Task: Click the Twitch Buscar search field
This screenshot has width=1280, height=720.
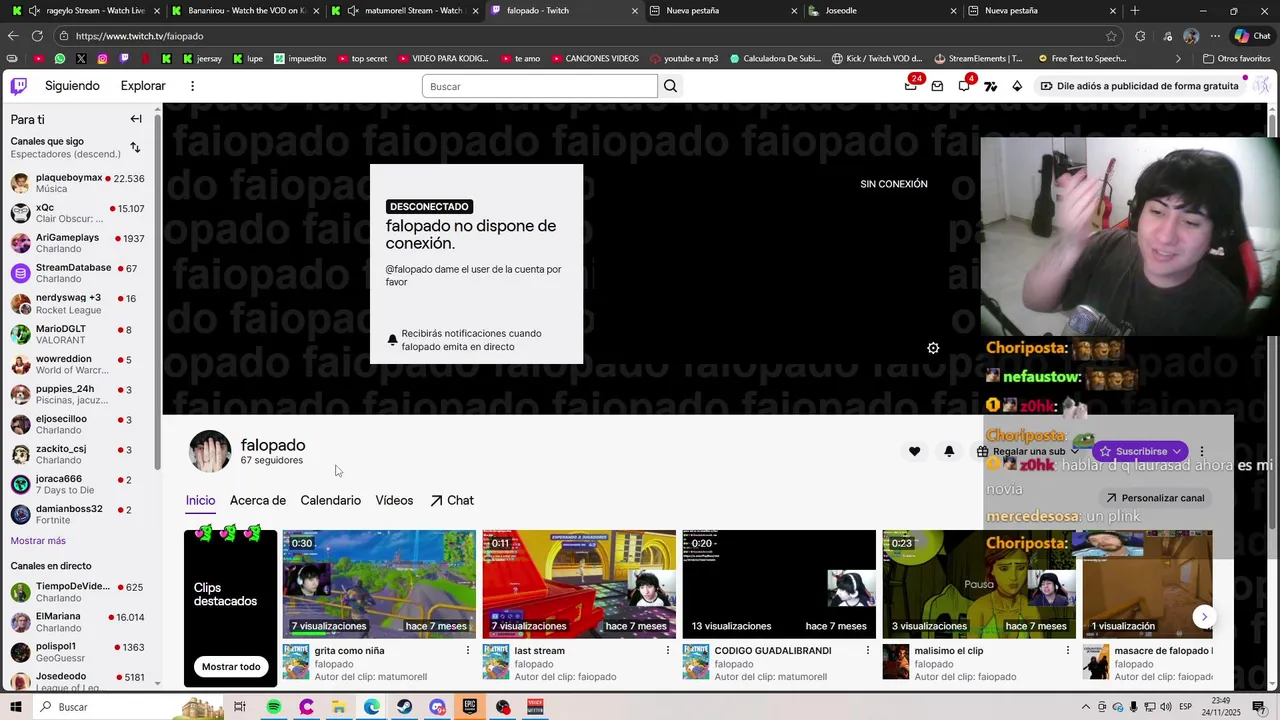Action: (x=540, y=86)
